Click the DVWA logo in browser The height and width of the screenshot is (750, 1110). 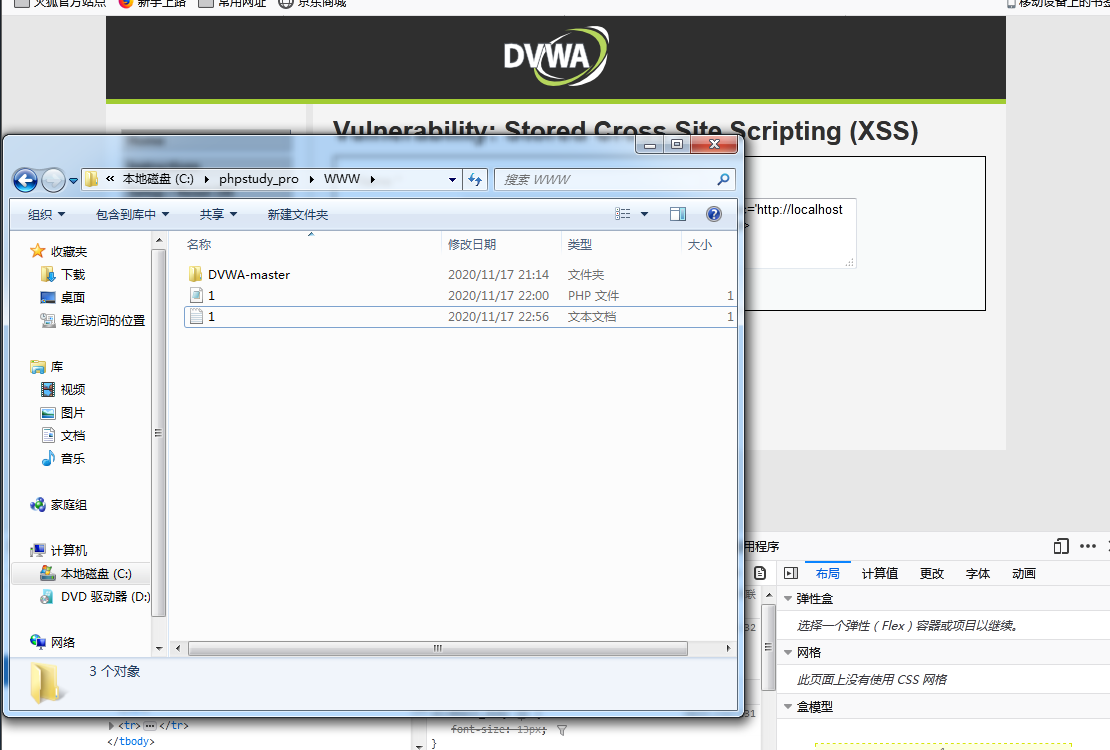tap(556, 56)
